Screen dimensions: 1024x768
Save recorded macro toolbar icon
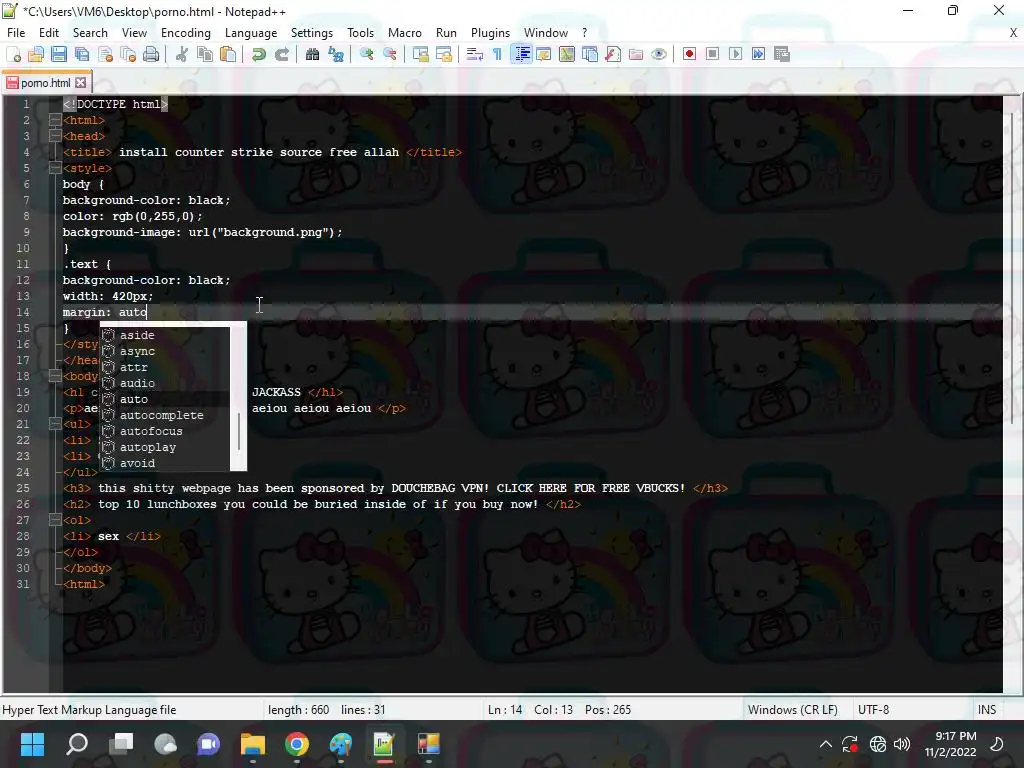[x=782, y=54]
